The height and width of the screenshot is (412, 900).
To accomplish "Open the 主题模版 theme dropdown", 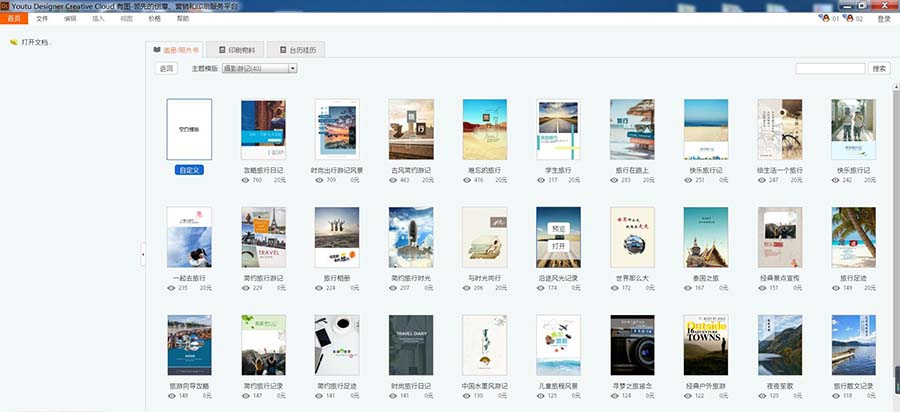I will coord(259,68).
